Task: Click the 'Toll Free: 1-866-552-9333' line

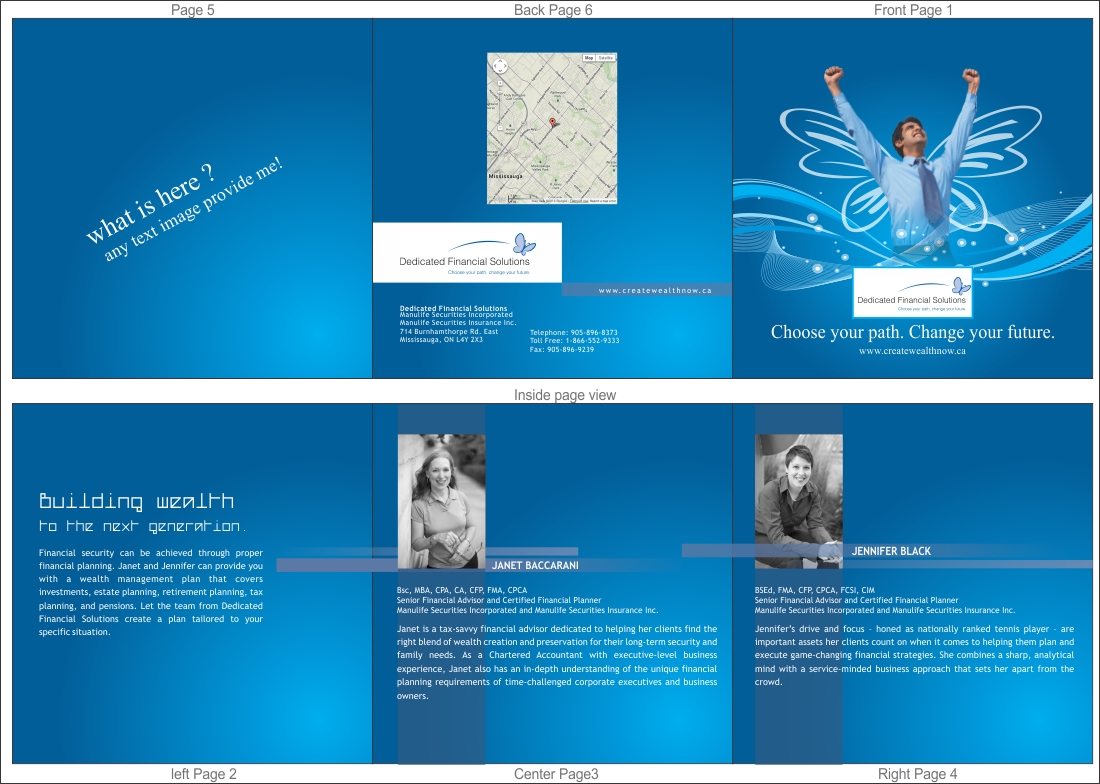Action: pos(575,341)
